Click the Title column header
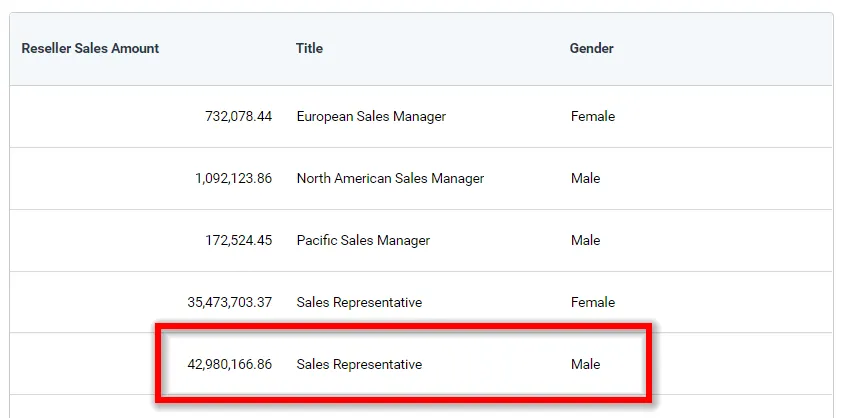The image size is (843, 418). (x=309, y=48)
